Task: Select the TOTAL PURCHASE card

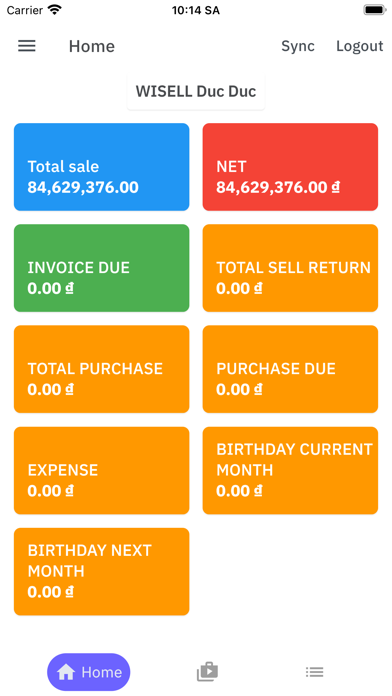Action: [102, 369]
